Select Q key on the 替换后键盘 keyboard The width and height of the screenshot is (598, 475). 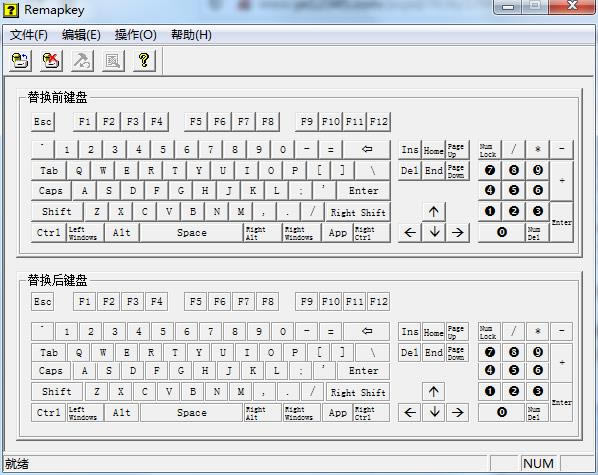(x=79, y=353)
